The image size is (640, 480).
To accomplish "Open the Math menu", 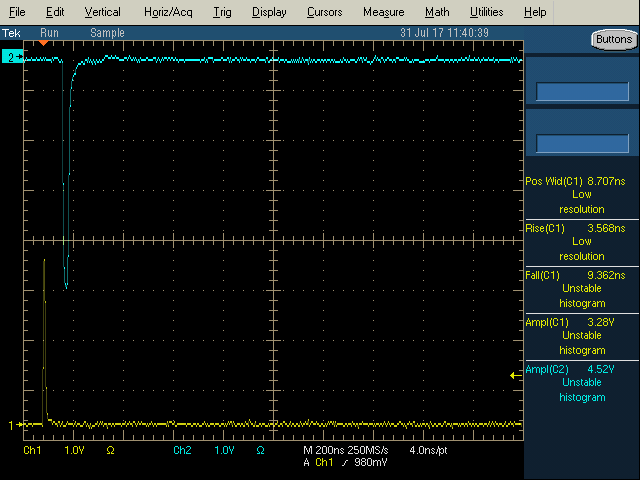I will click(437, 12).
